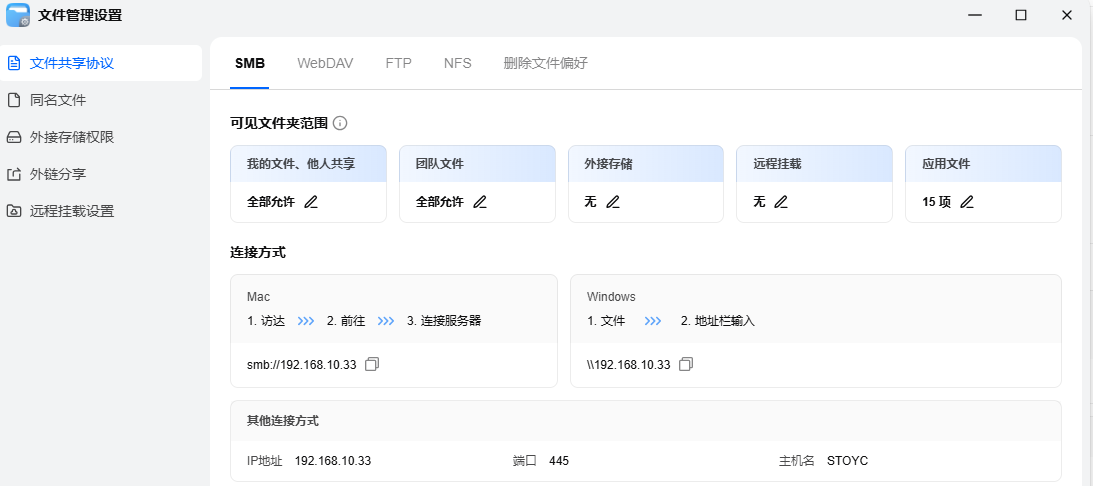Click the 应用文件 card header

pos(983,164)
